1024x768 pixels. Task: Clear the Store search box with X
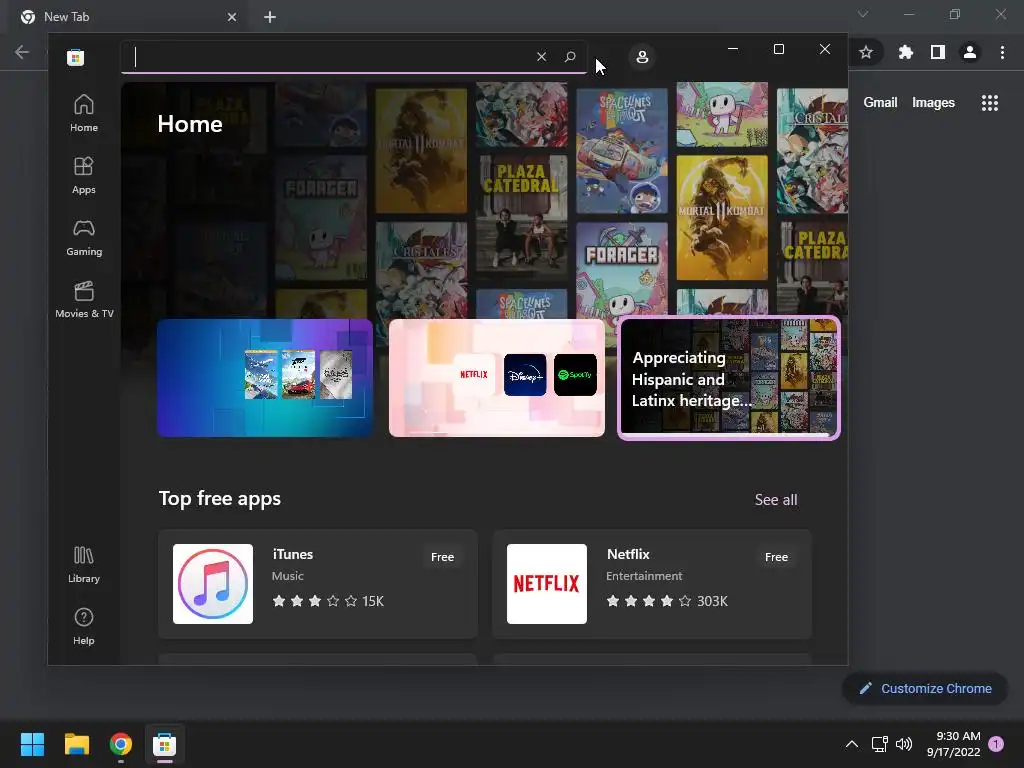(541, 57)
